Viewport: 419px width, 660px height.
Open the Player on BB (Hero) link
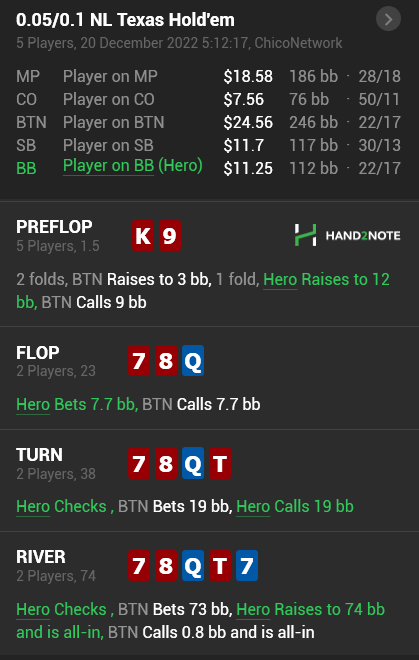pos(133,165)
